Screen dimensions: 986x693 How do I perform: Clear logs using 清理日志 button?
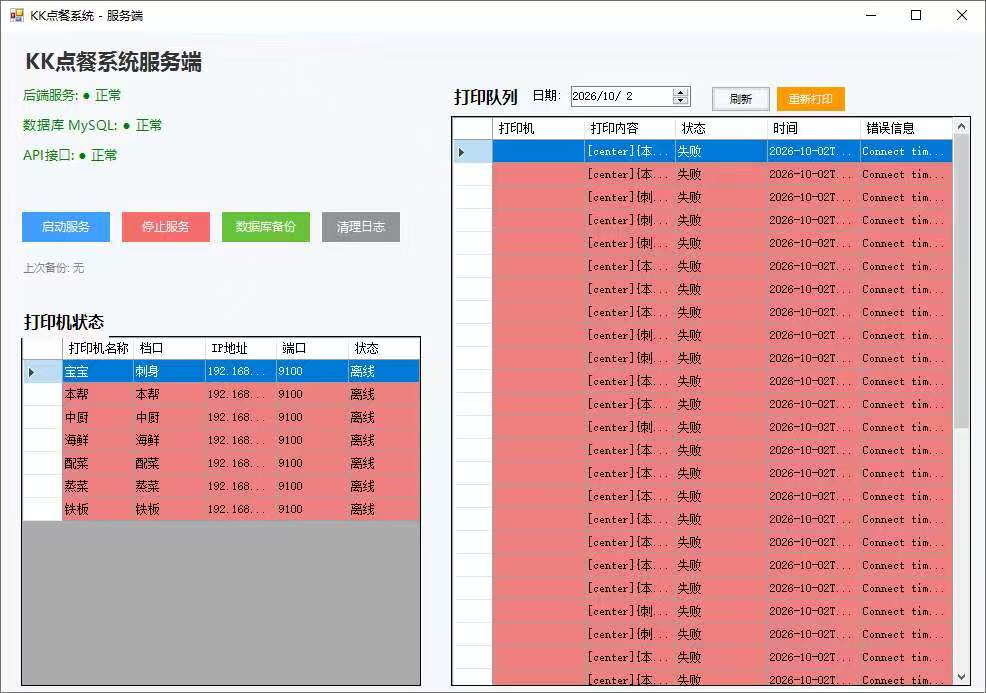[361, 227]
